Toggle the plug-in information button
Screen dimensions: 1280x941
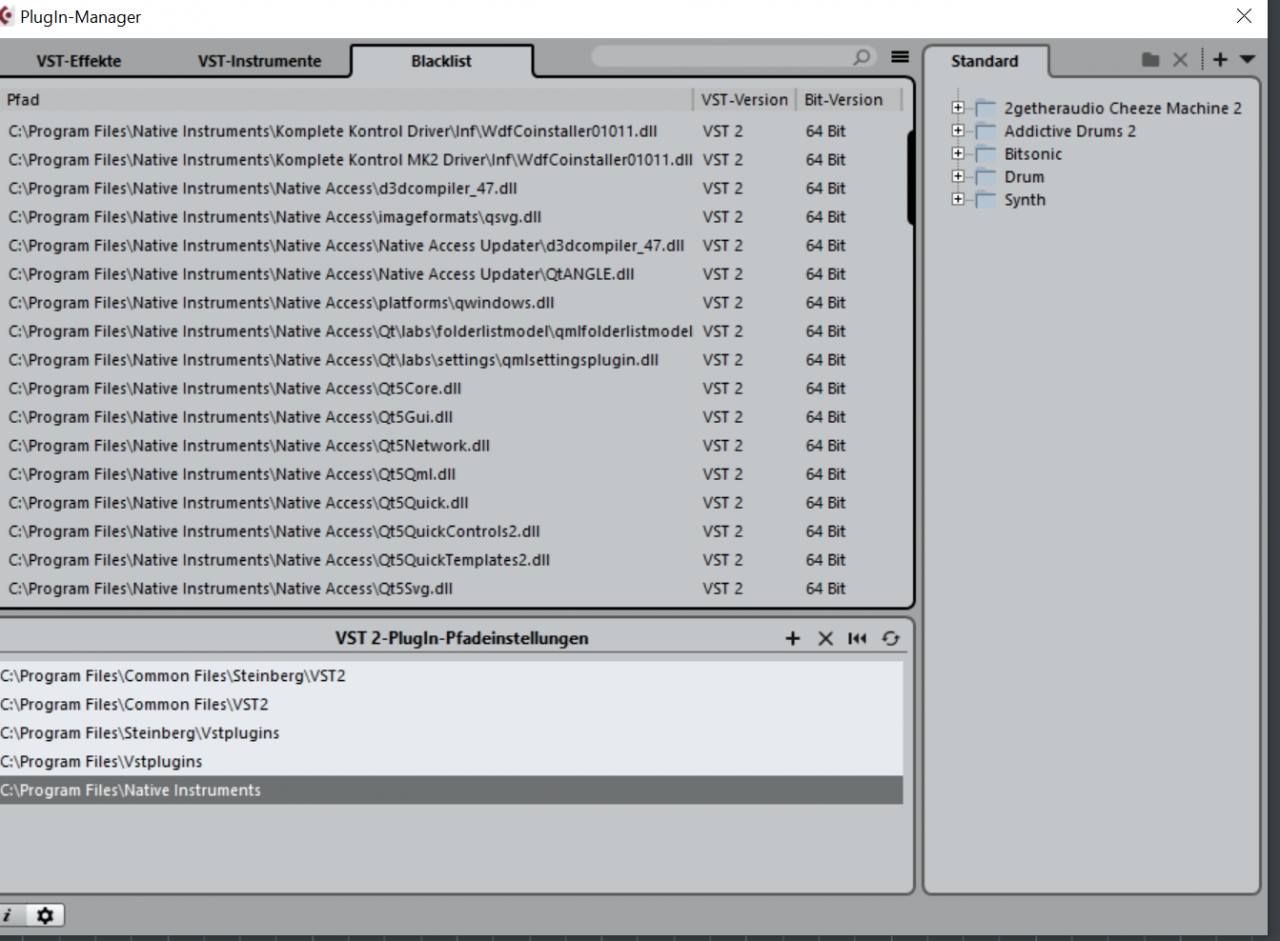pos(8,915)
